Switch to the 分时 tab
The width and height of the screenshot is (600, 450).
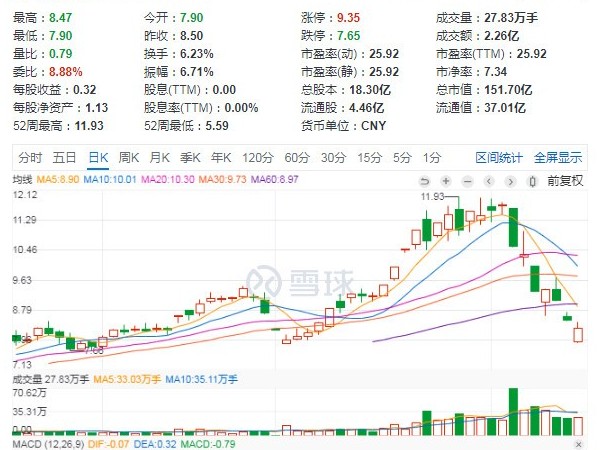coord(30,158)
